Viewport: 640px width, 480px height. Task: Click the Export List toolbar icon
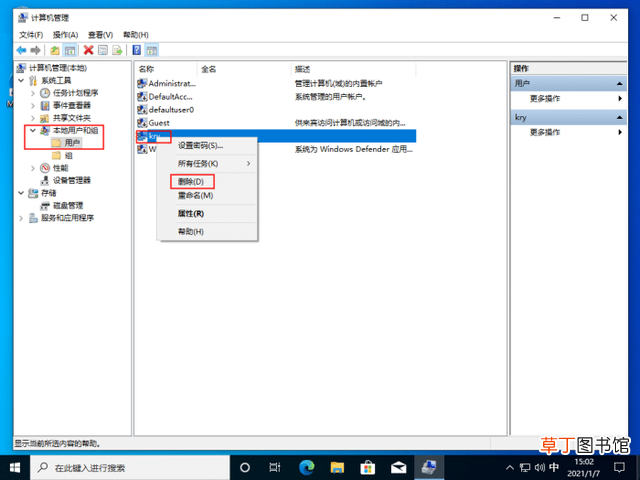[x=117, y=50]
